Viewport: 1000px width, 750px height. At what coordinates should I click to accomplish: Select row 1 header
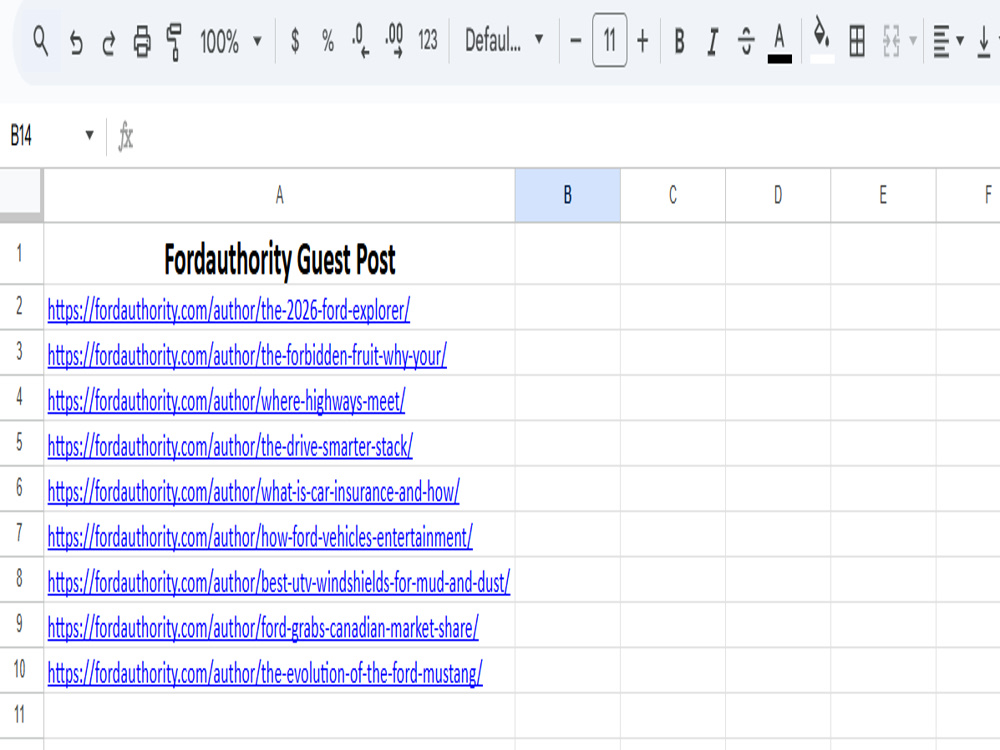(21, 254)
